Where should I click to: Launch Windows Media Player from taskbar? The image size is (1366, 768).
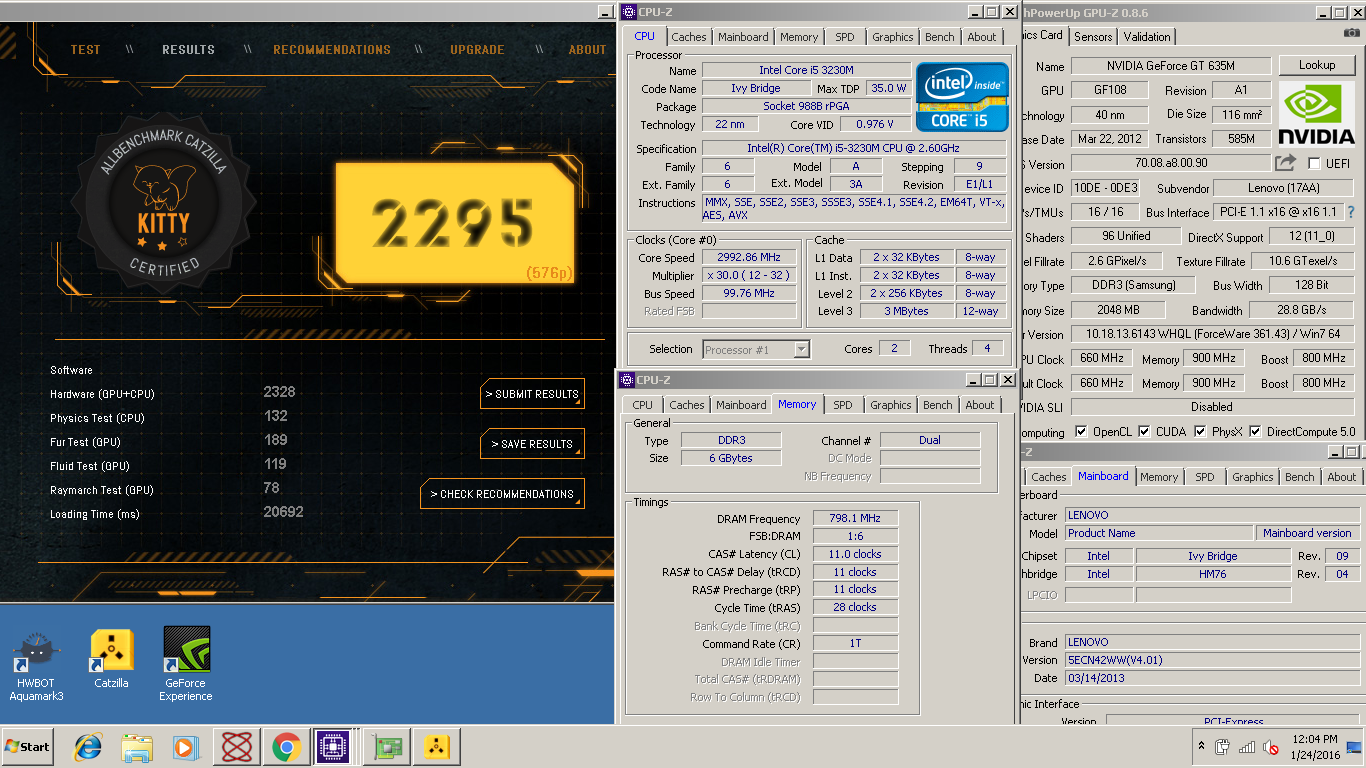(184, 747)
